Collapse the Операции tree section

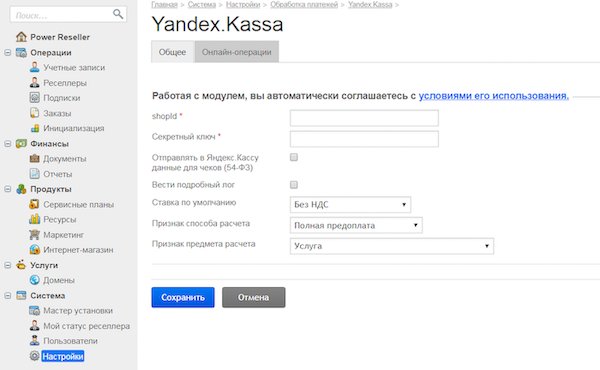7,52
